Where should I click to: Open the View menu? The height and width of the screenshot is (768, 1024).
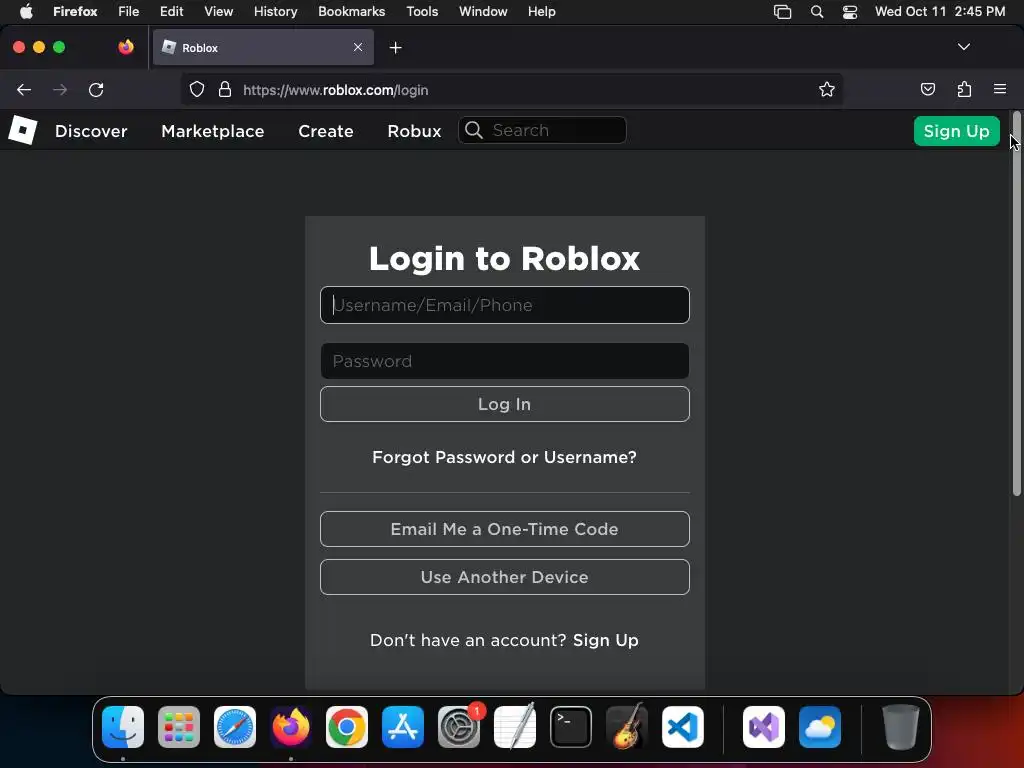(219, 11)
